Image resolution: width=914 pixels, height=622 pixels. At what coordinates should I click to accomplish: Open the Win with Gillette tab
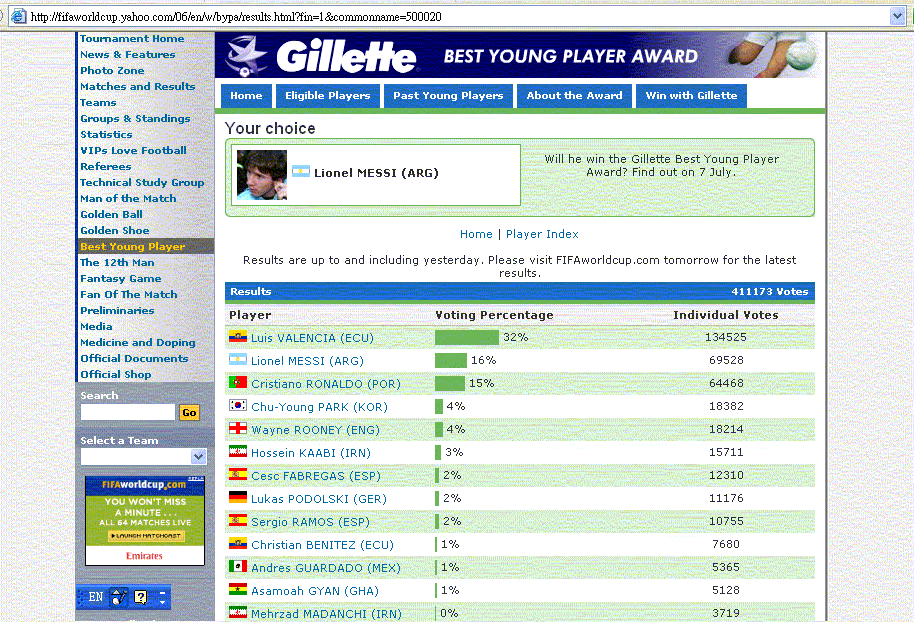click(691, 96)
